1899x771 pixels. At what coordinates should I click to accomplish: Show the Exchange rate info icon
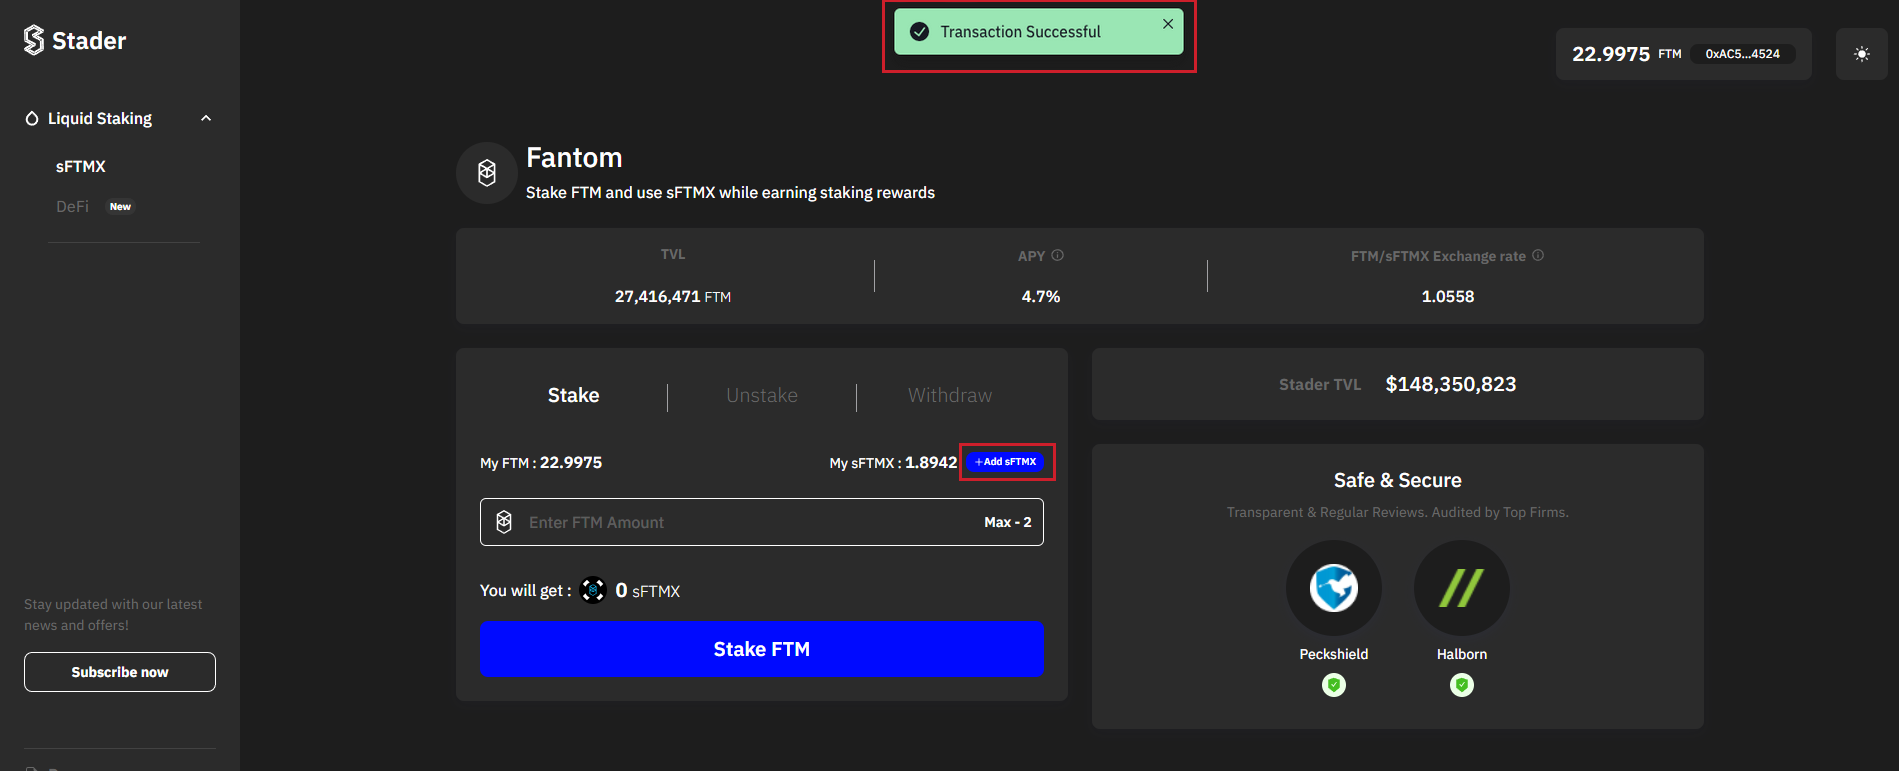coord(1538,255)
